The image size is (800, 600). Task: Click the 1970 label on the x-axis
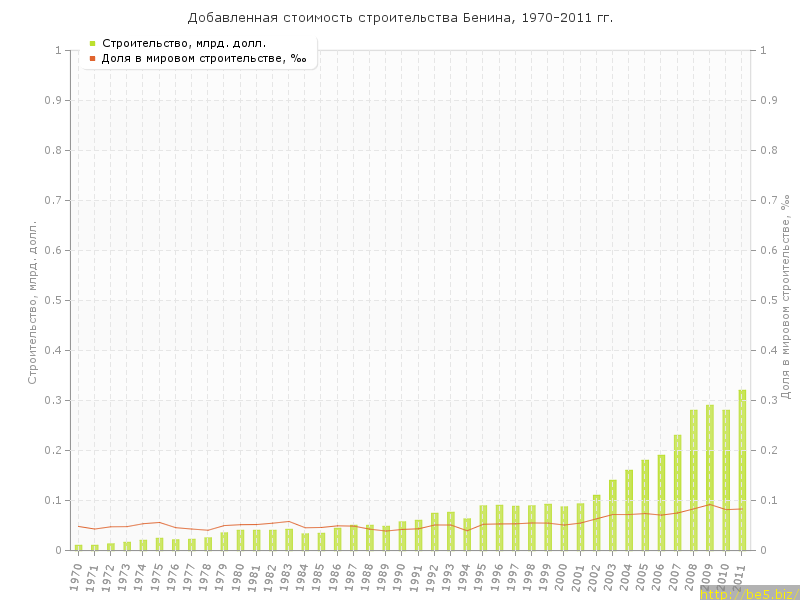point(77,575)
